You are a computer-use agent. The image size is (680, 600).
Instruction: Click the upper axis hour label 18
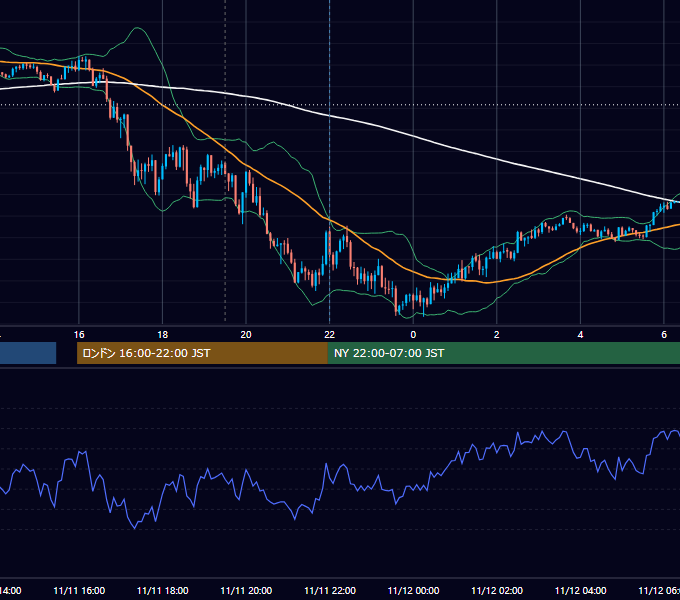[163, 335]
